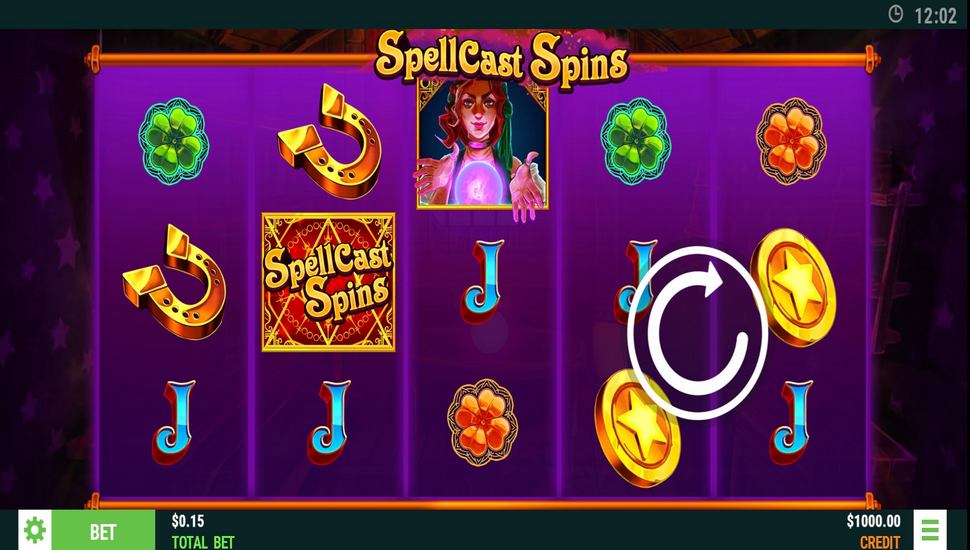Viewport: 970px width, 550px height.
Task: Click the circular spin button
Action: pyautogui.click(x=698, y=333)
